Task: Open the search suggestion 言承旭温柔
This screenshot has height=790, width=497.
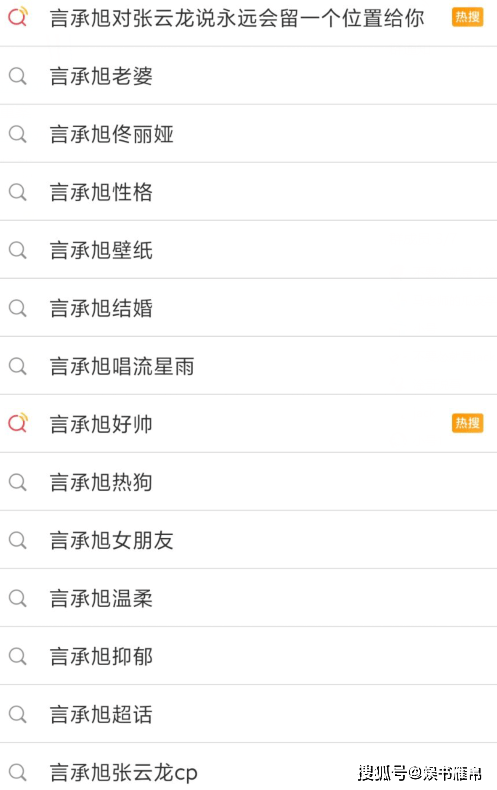Action: point(248,598)
